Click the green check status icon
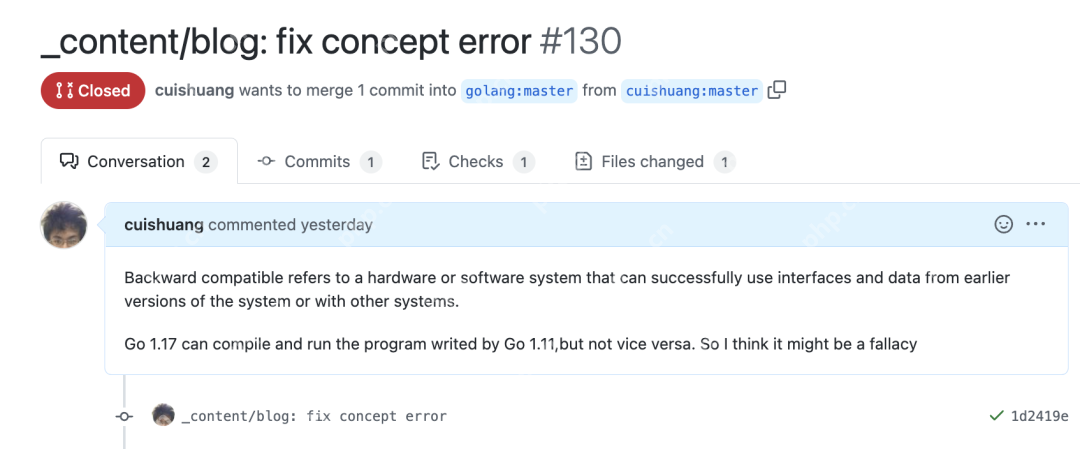 (x=996, y=415)
